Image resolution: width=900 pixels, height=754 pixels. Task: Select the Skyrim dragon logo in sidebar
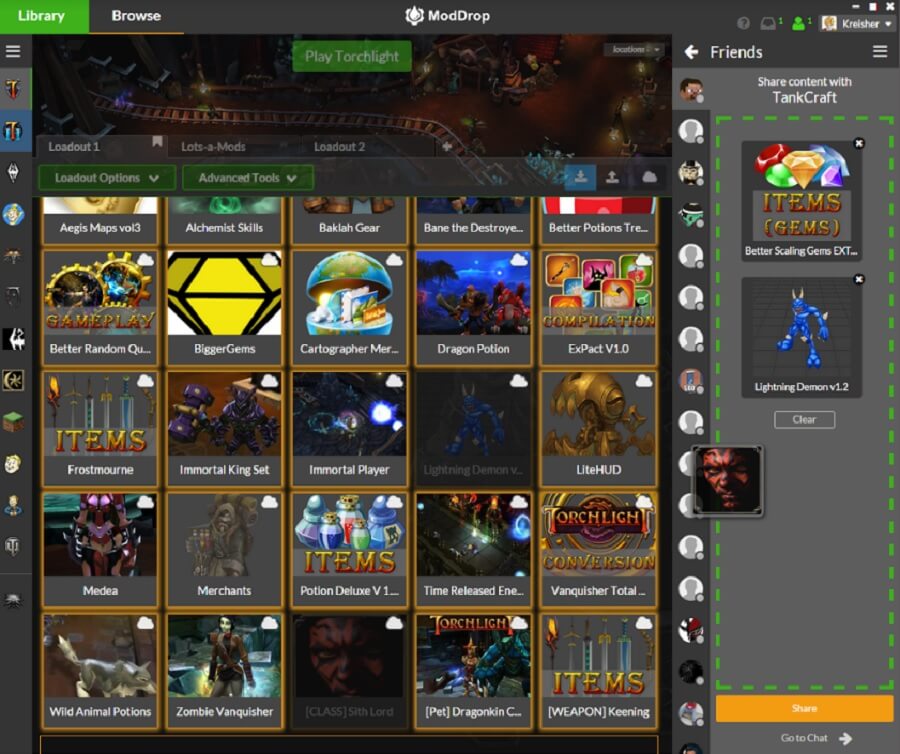coord(13,172)
